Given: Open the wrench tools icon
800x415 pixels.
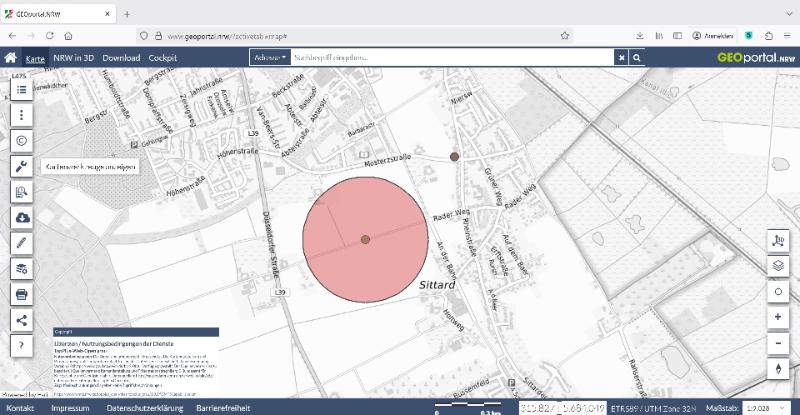Looking at the screenshot, I should [21, 167].
